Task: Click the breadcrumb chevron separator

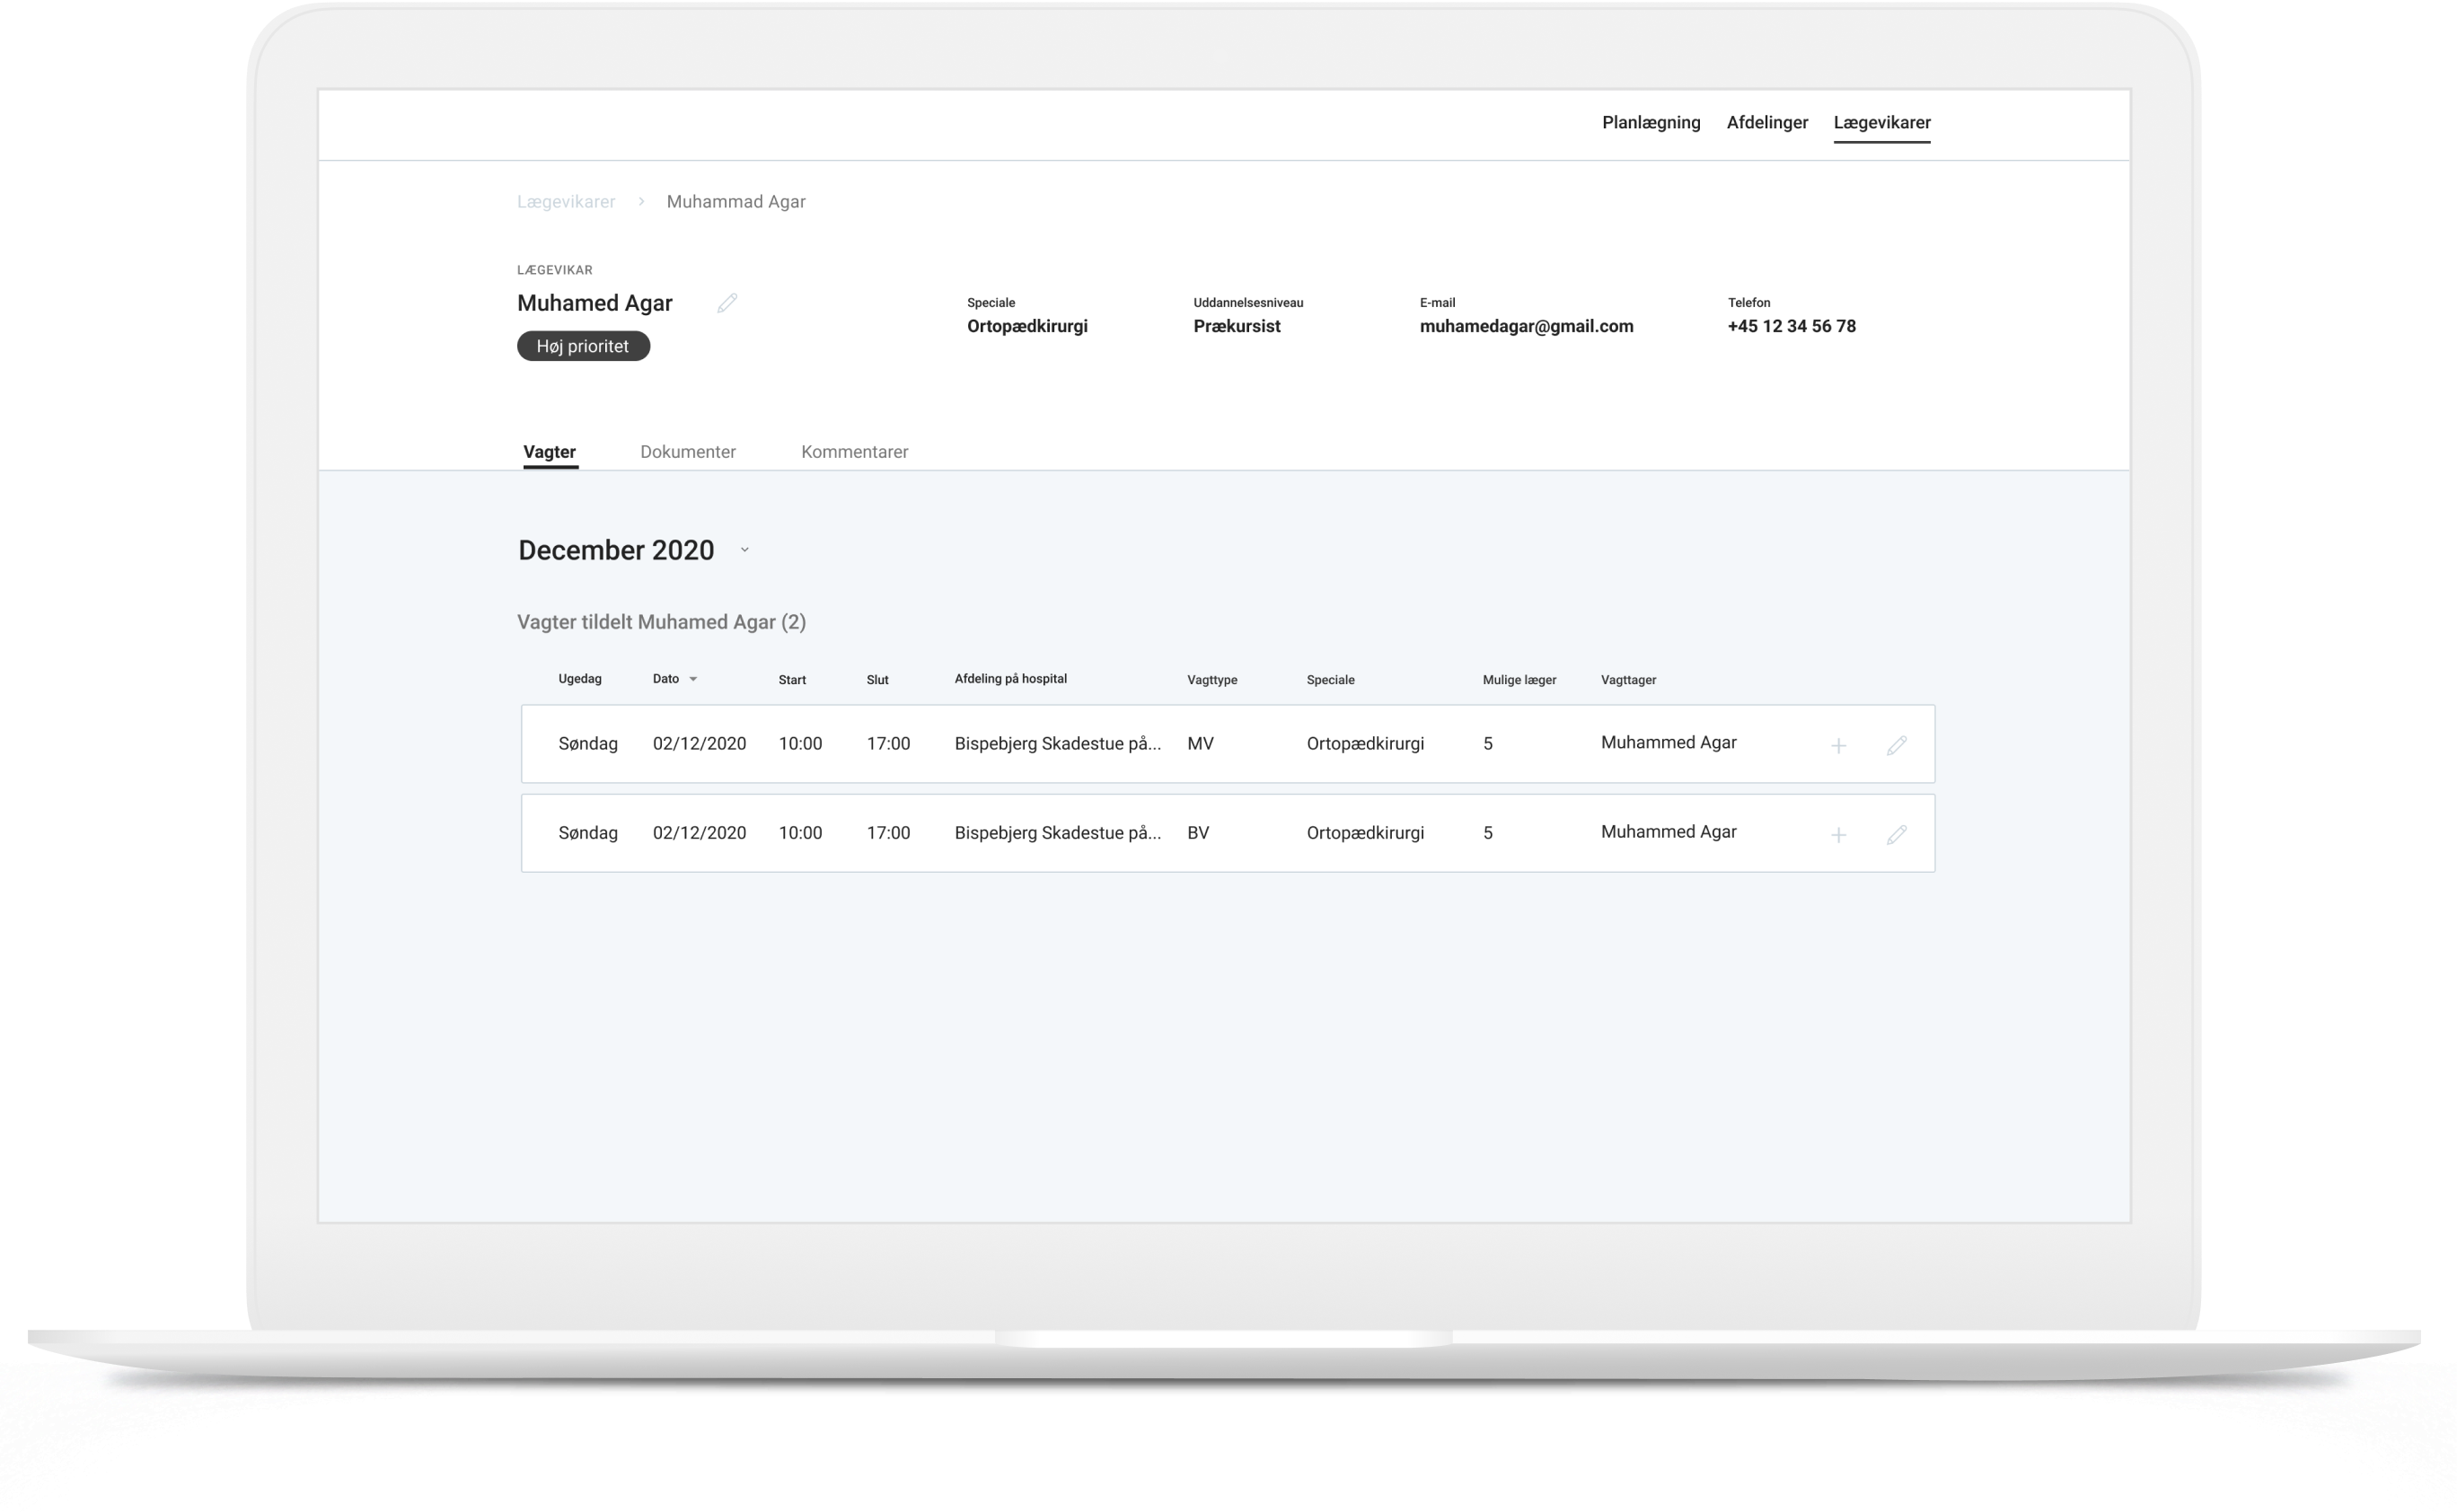Action: tap(641, 202)
